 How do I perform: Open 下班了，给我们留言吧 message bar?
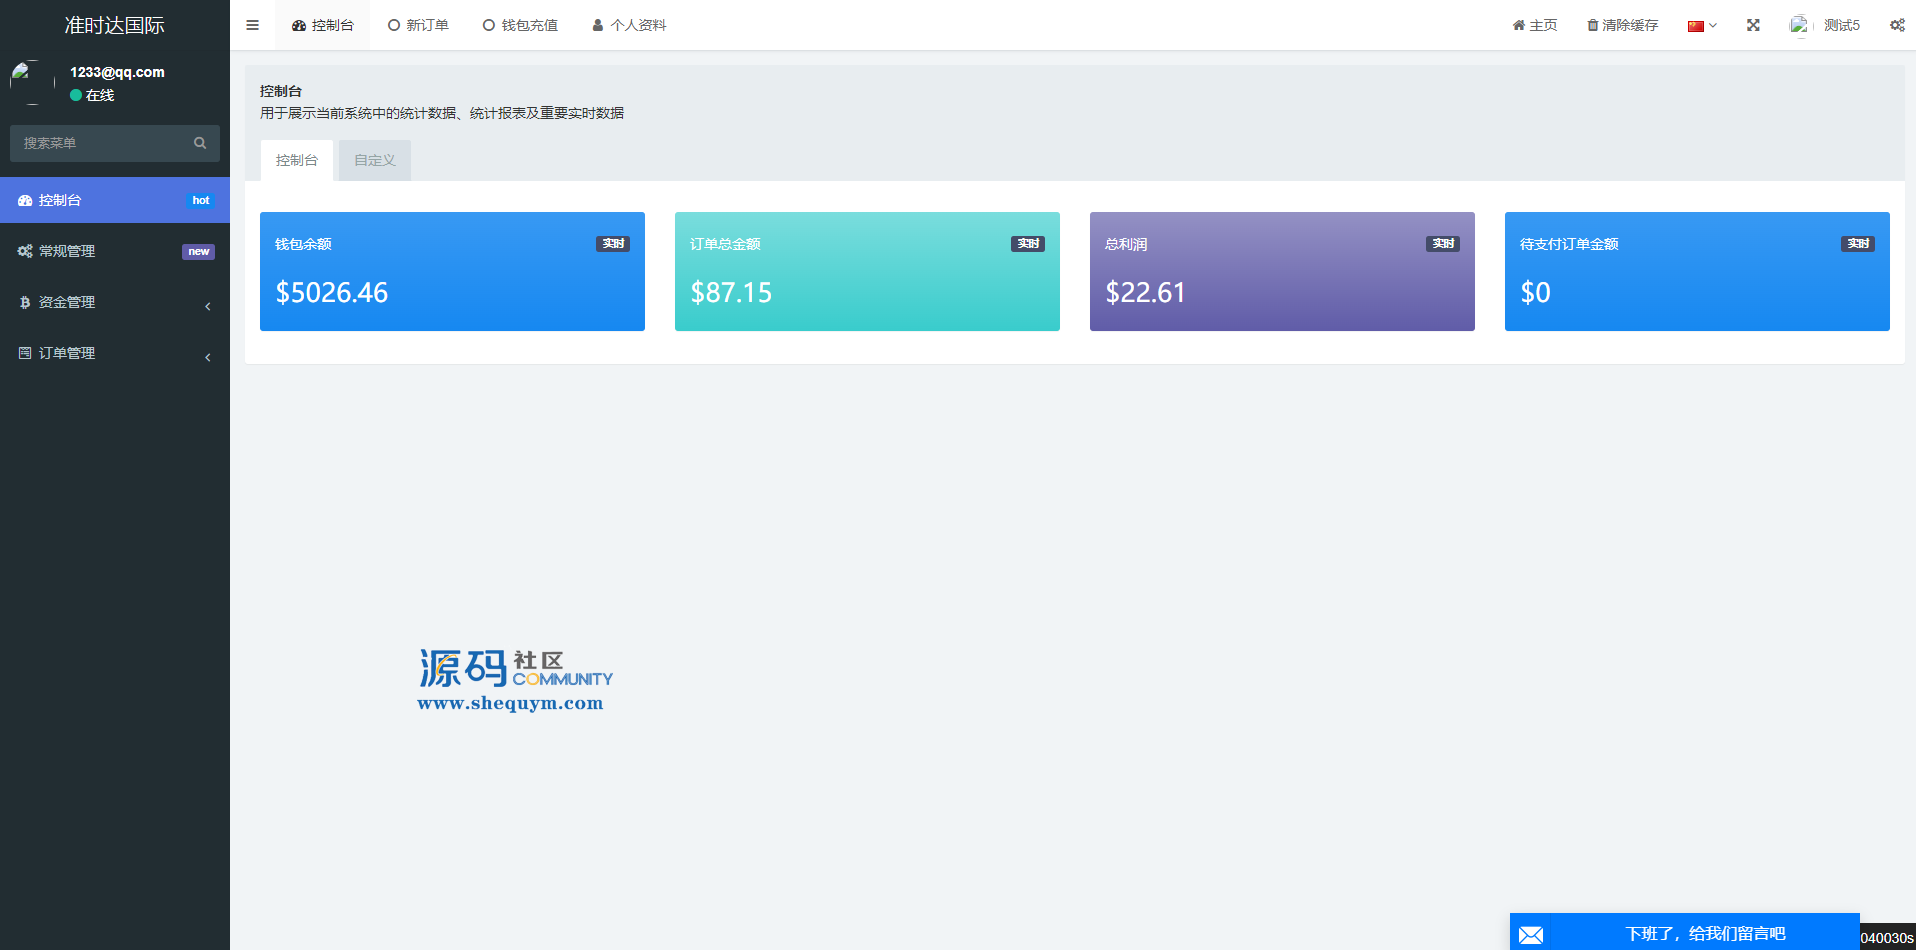point(1685,932)
